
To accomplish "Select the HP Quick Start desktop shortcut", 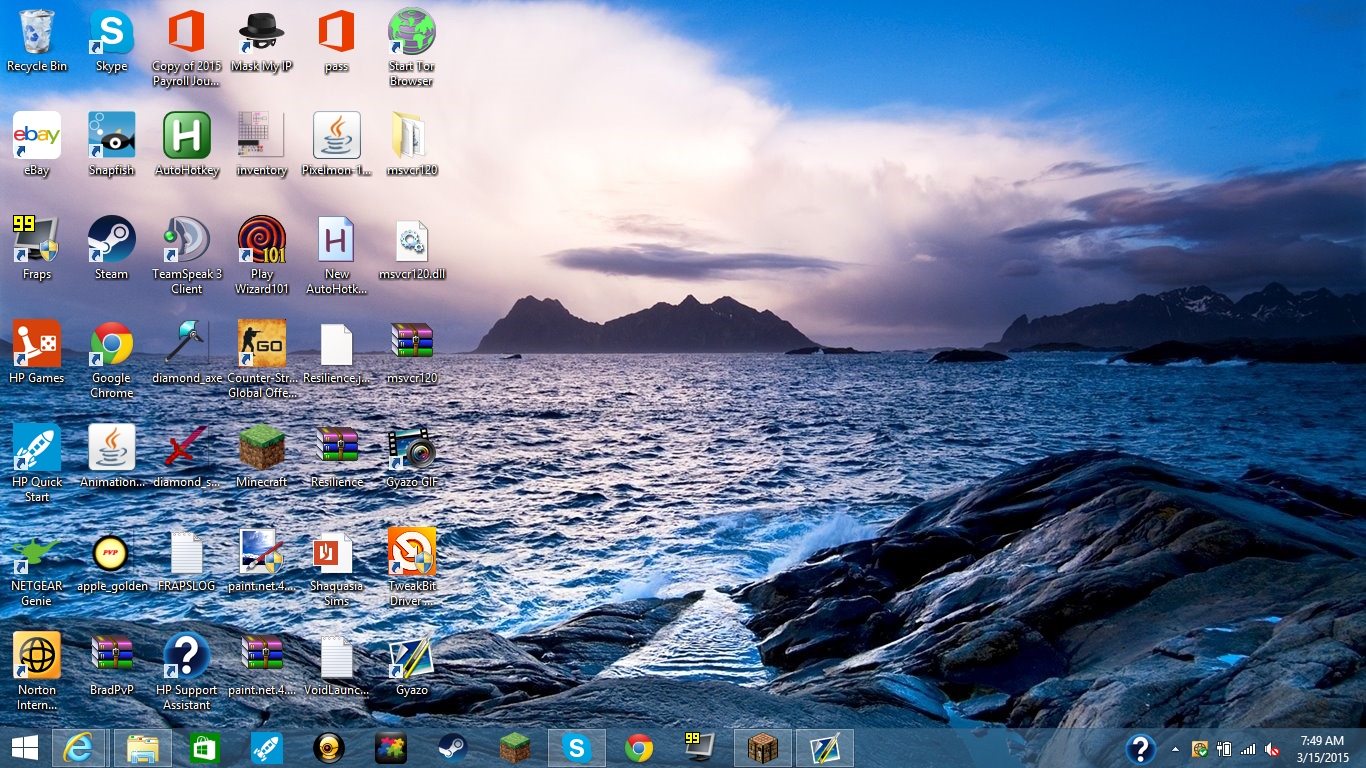I will [37, 463].
